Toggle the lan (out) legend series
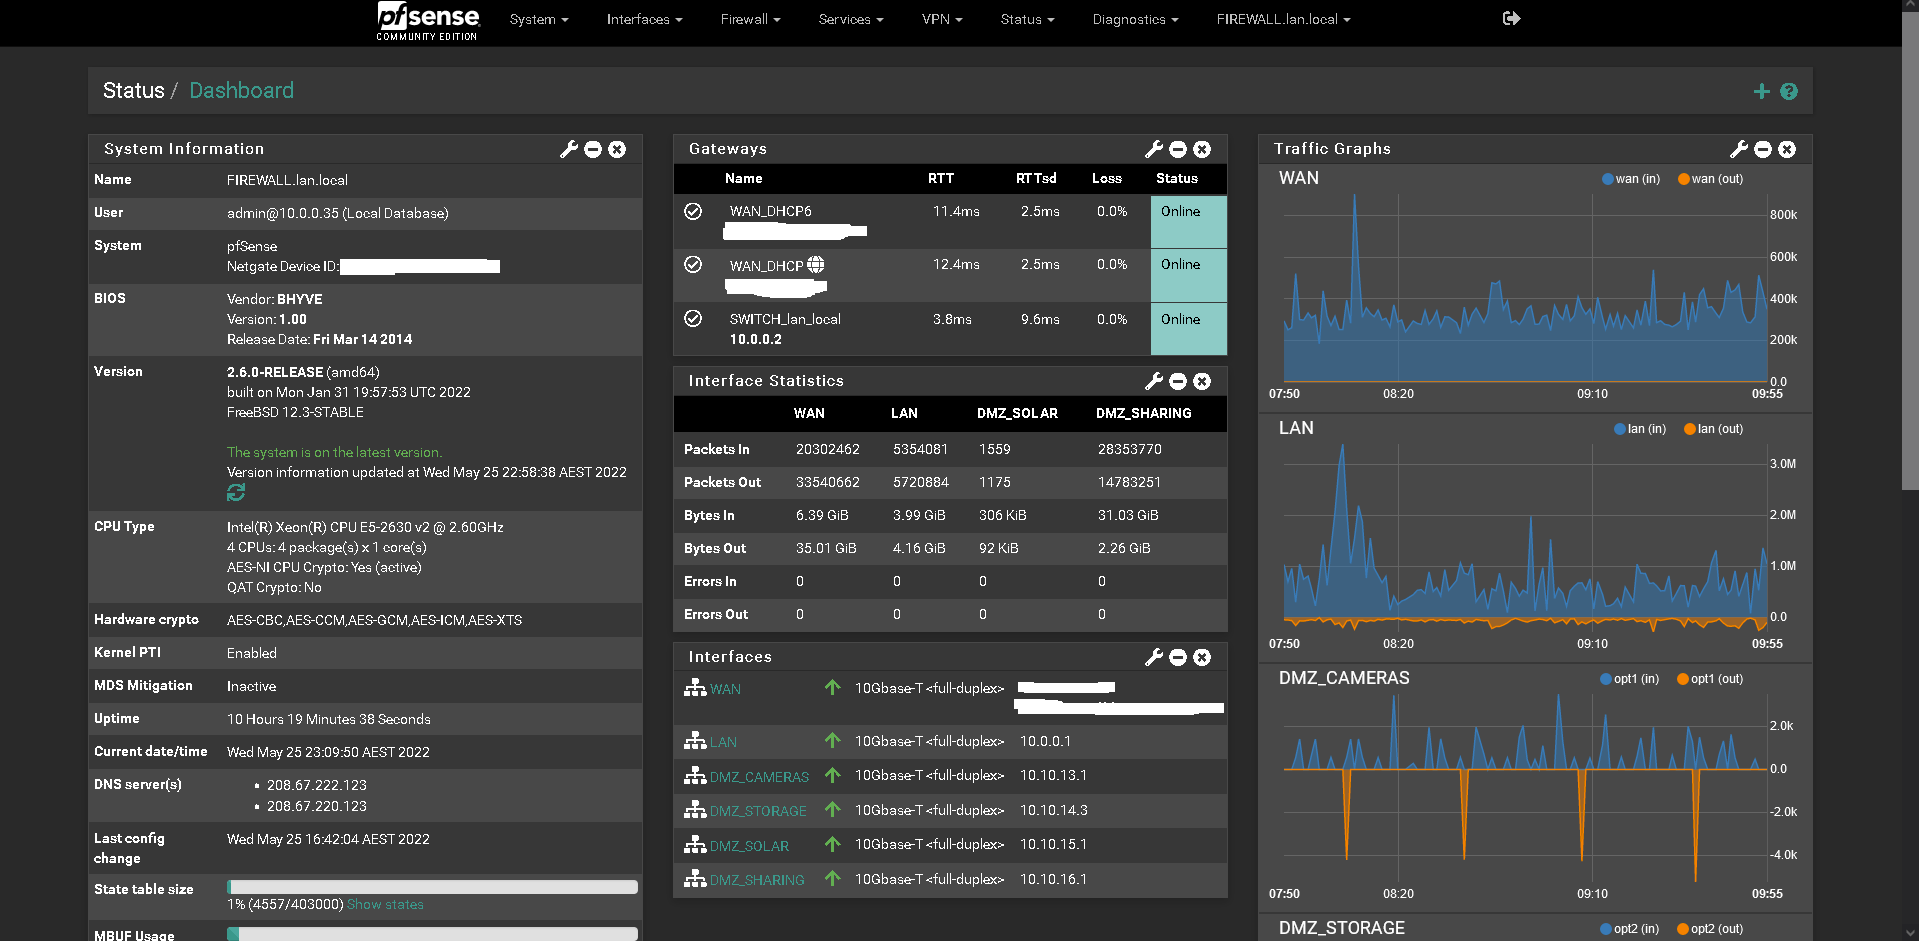 tap(1713, 429)
